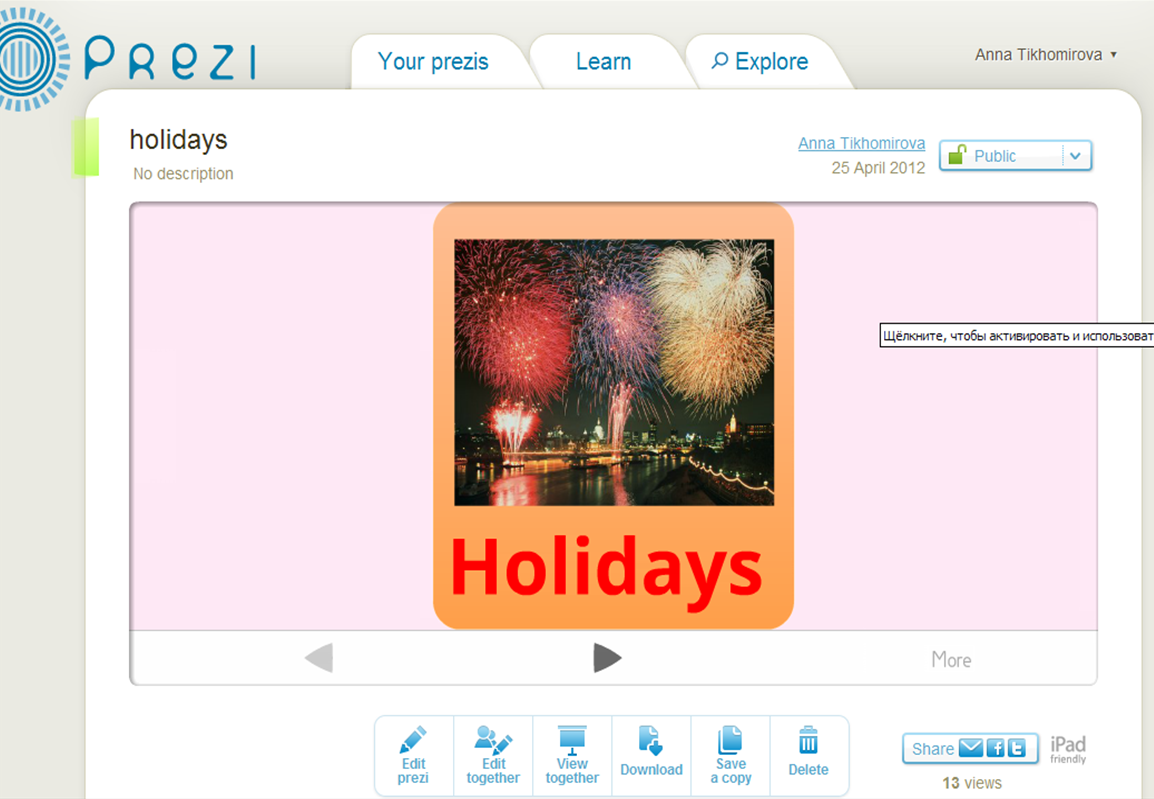Open Anna Tikhomirova author profile link
The height and width of the screenshot is (799, 1154).
[x=861, y=143]
